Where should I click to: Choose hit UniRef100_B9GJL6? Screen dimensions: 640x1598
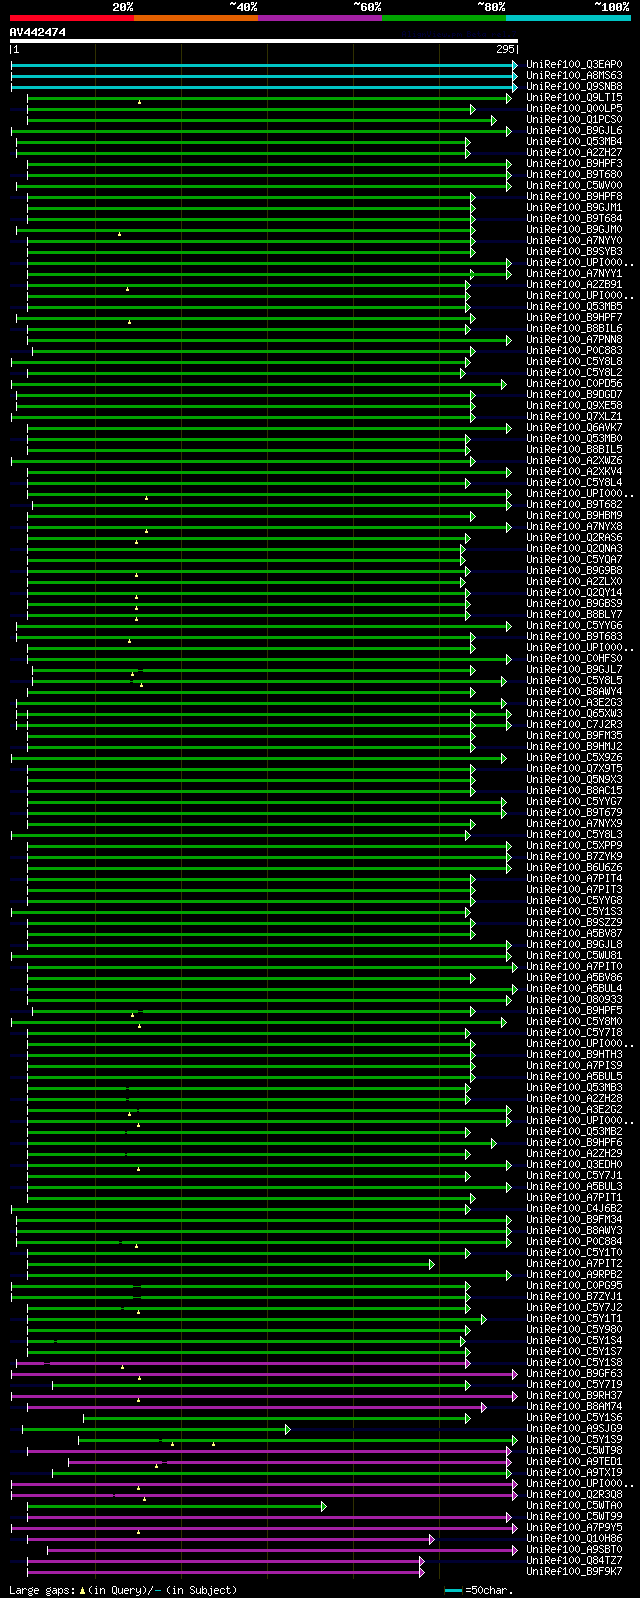[x=574, y=130]
